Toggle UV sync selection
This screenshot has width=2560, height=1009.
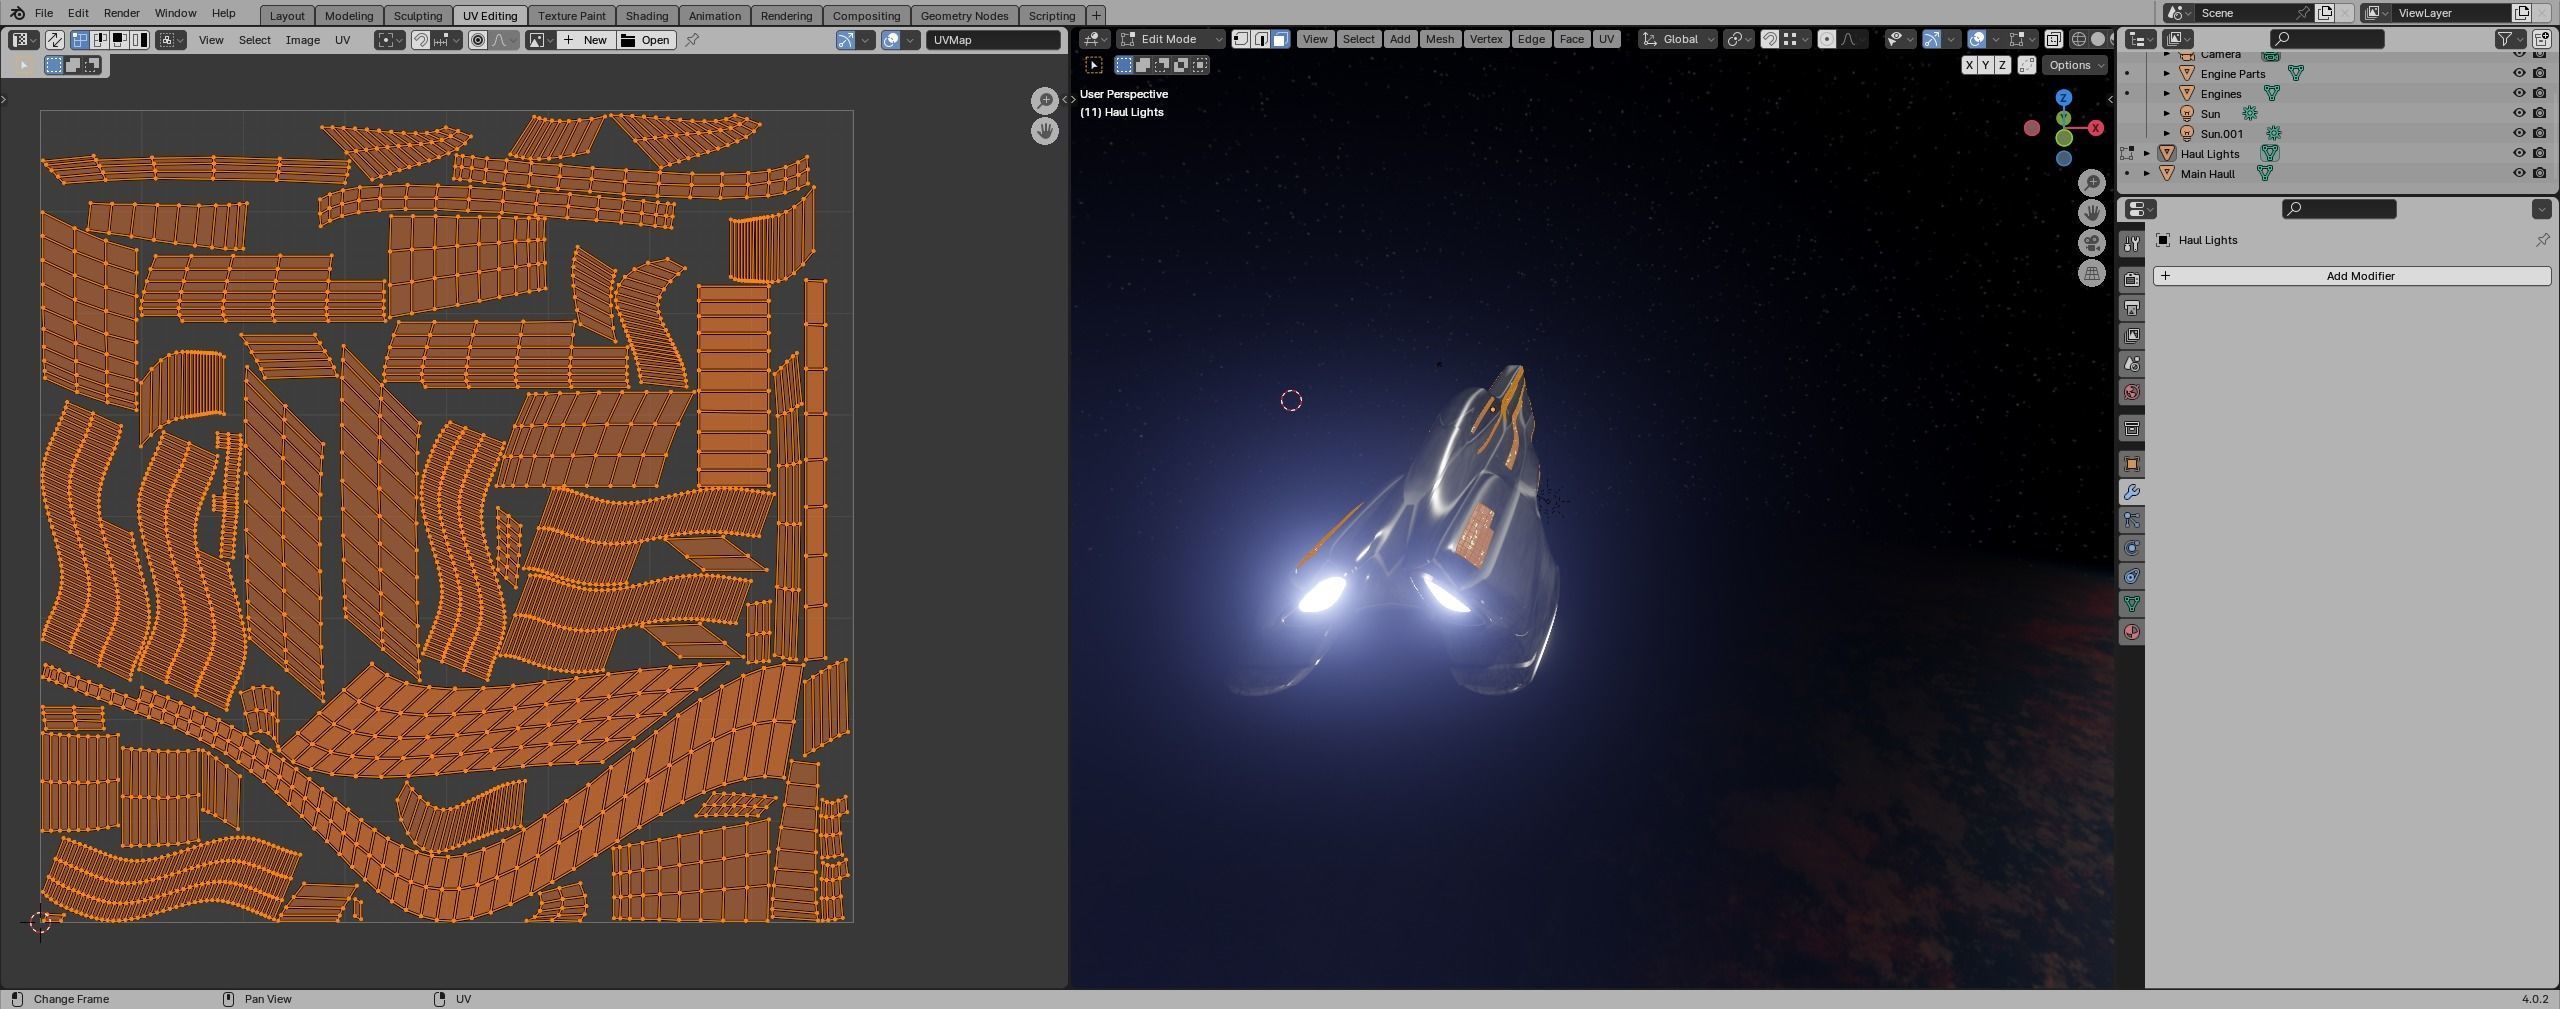[x=55, y=40]
